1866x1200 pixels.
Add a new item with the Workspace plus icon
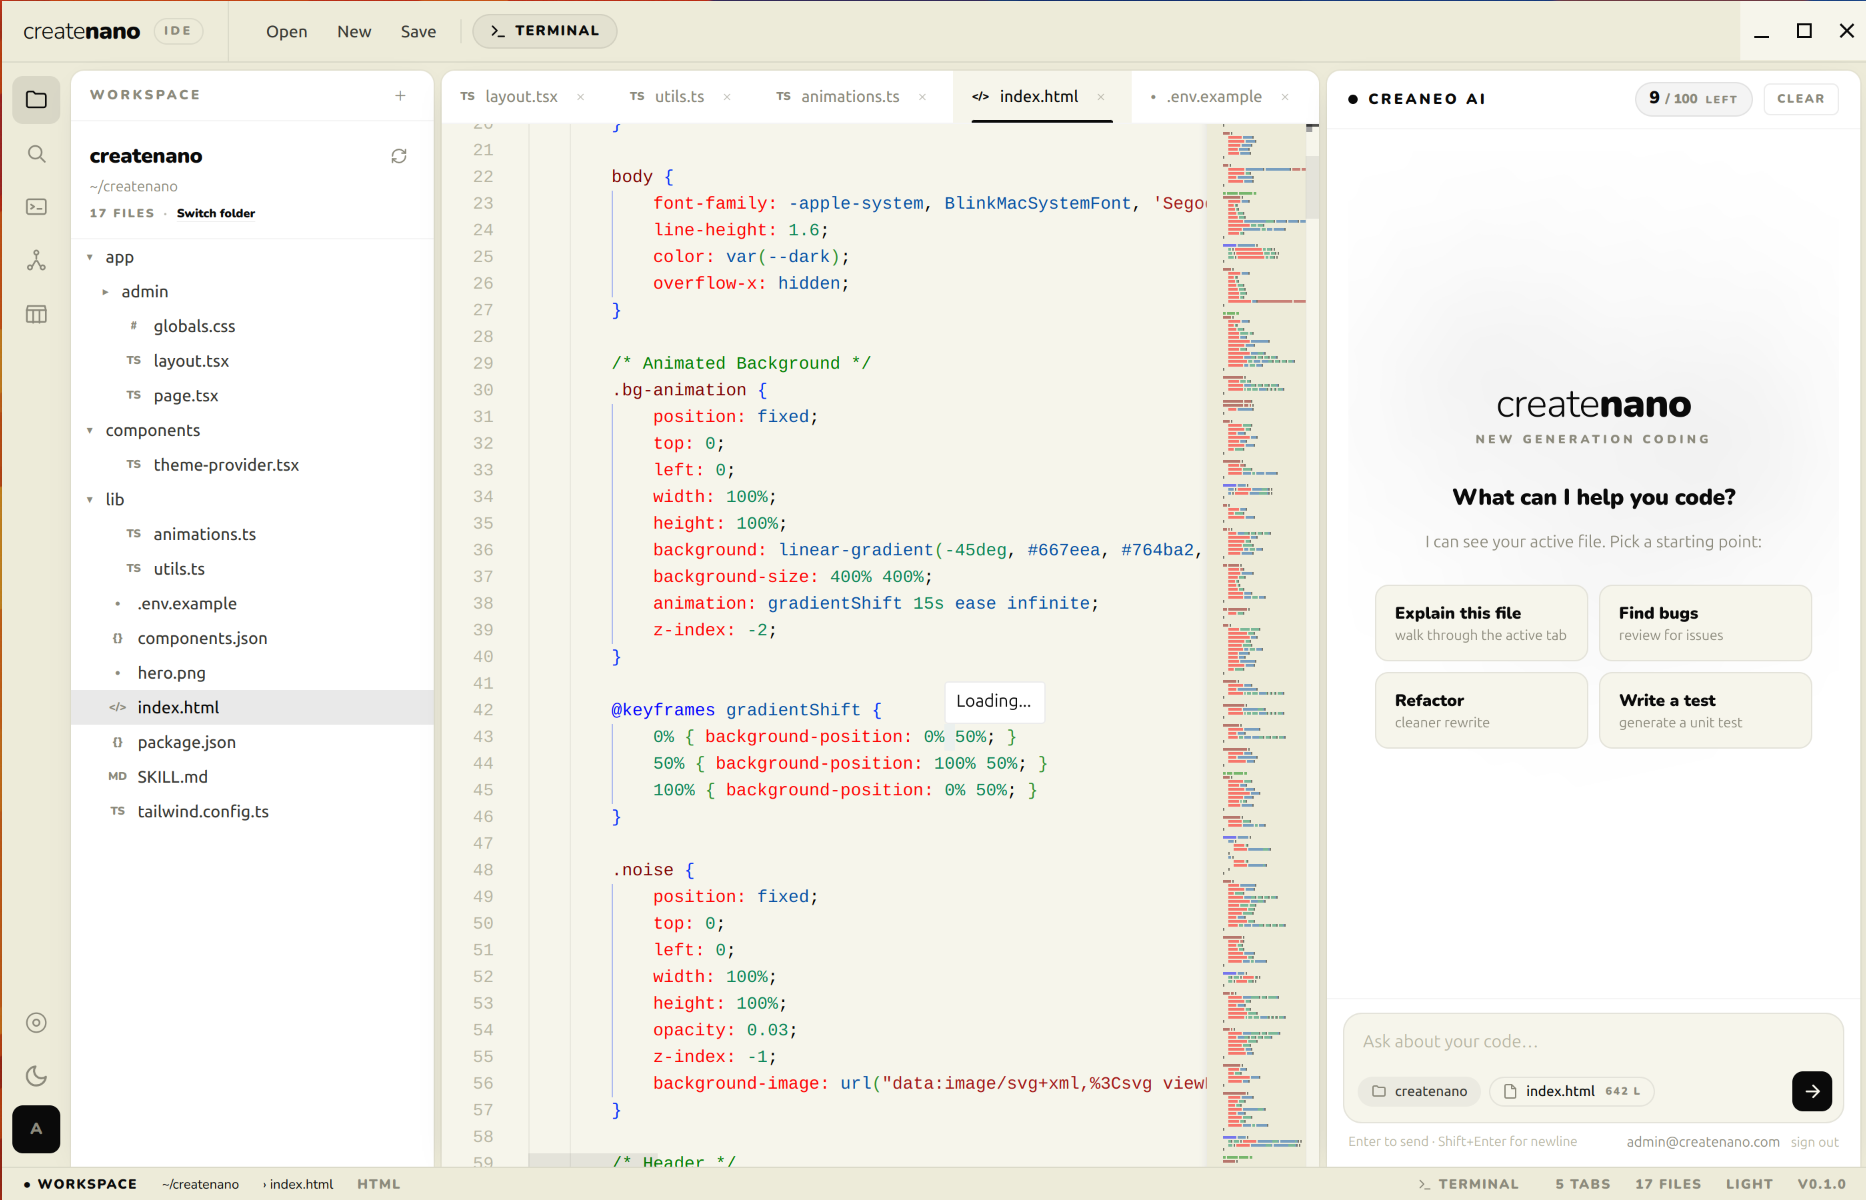399,95
